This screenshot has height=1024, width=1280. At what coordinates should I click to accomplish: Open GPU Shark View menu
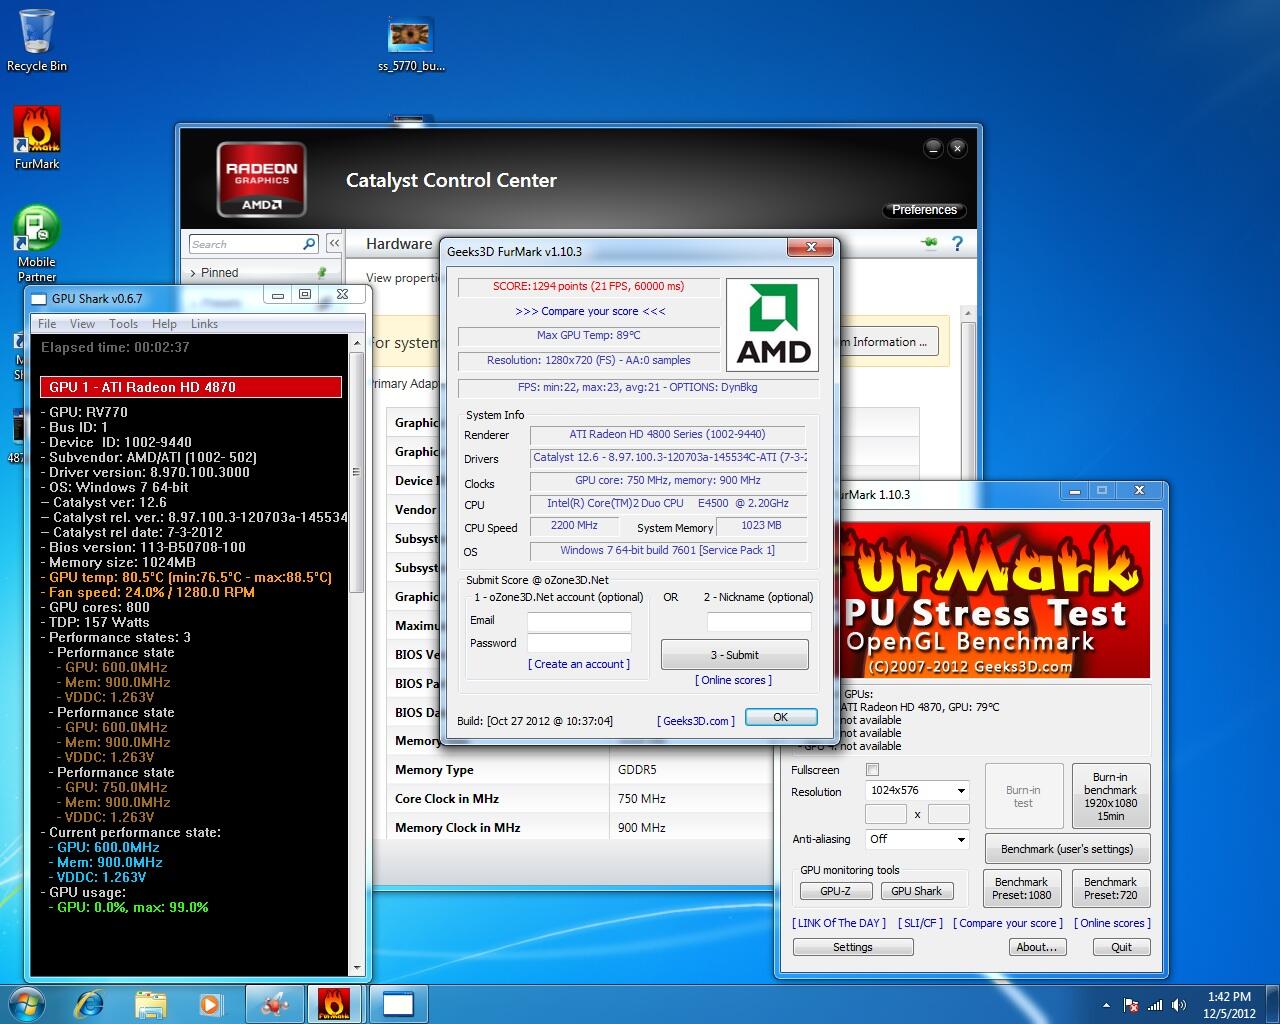click(82, 324)
